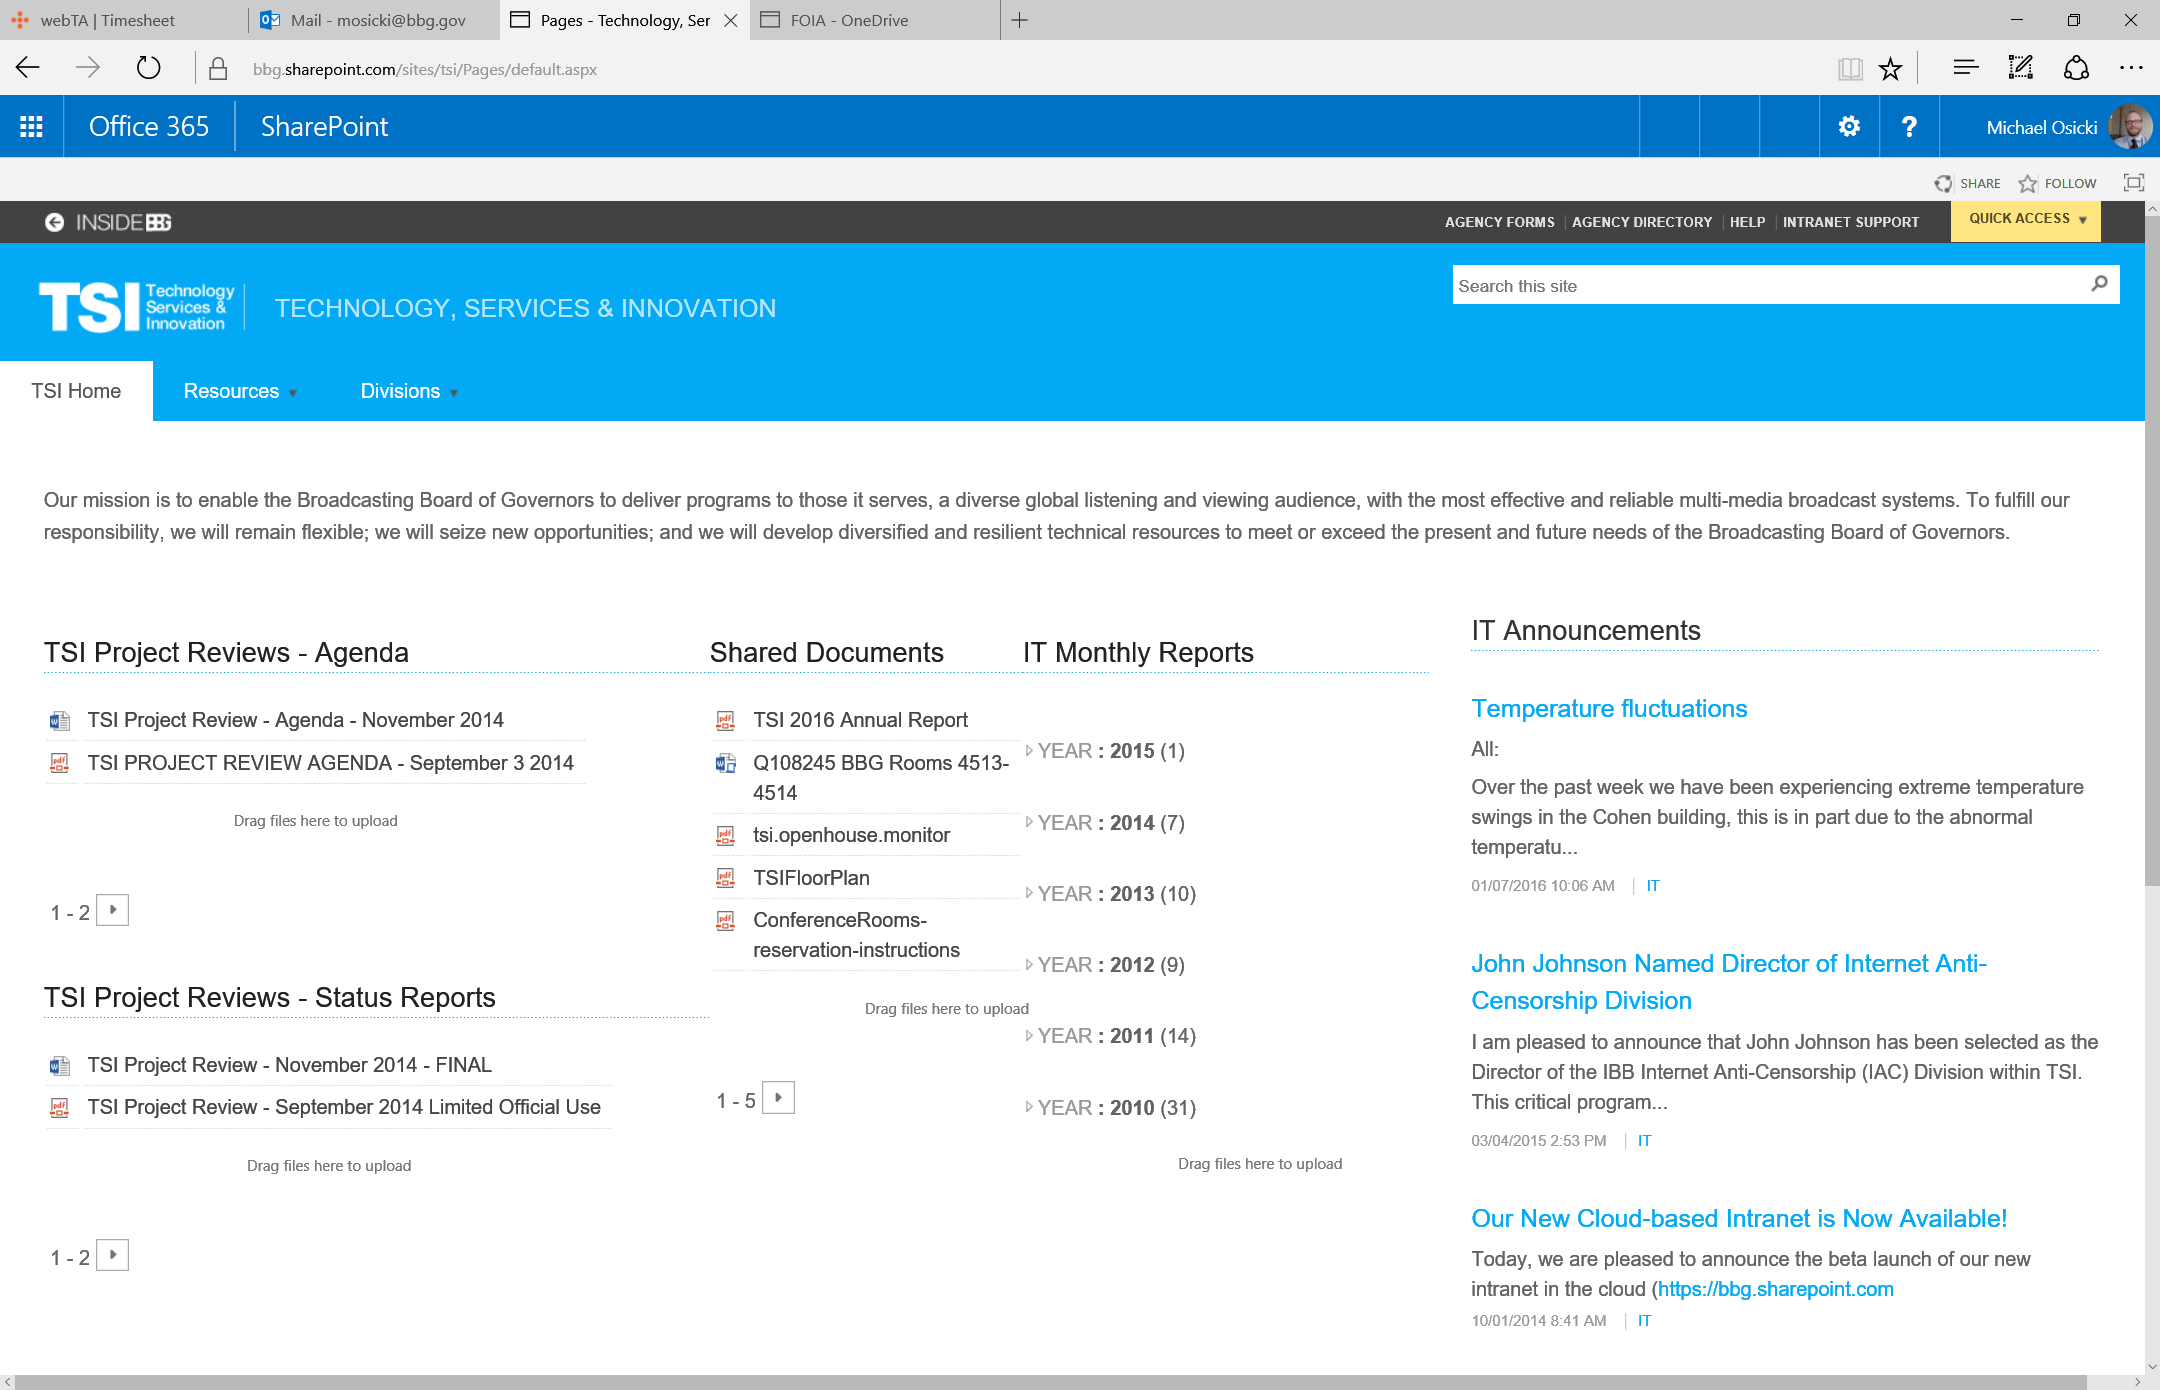Close the Pages - Technology tab
The image size is (2160, 1390).
[x=731, y=20]
